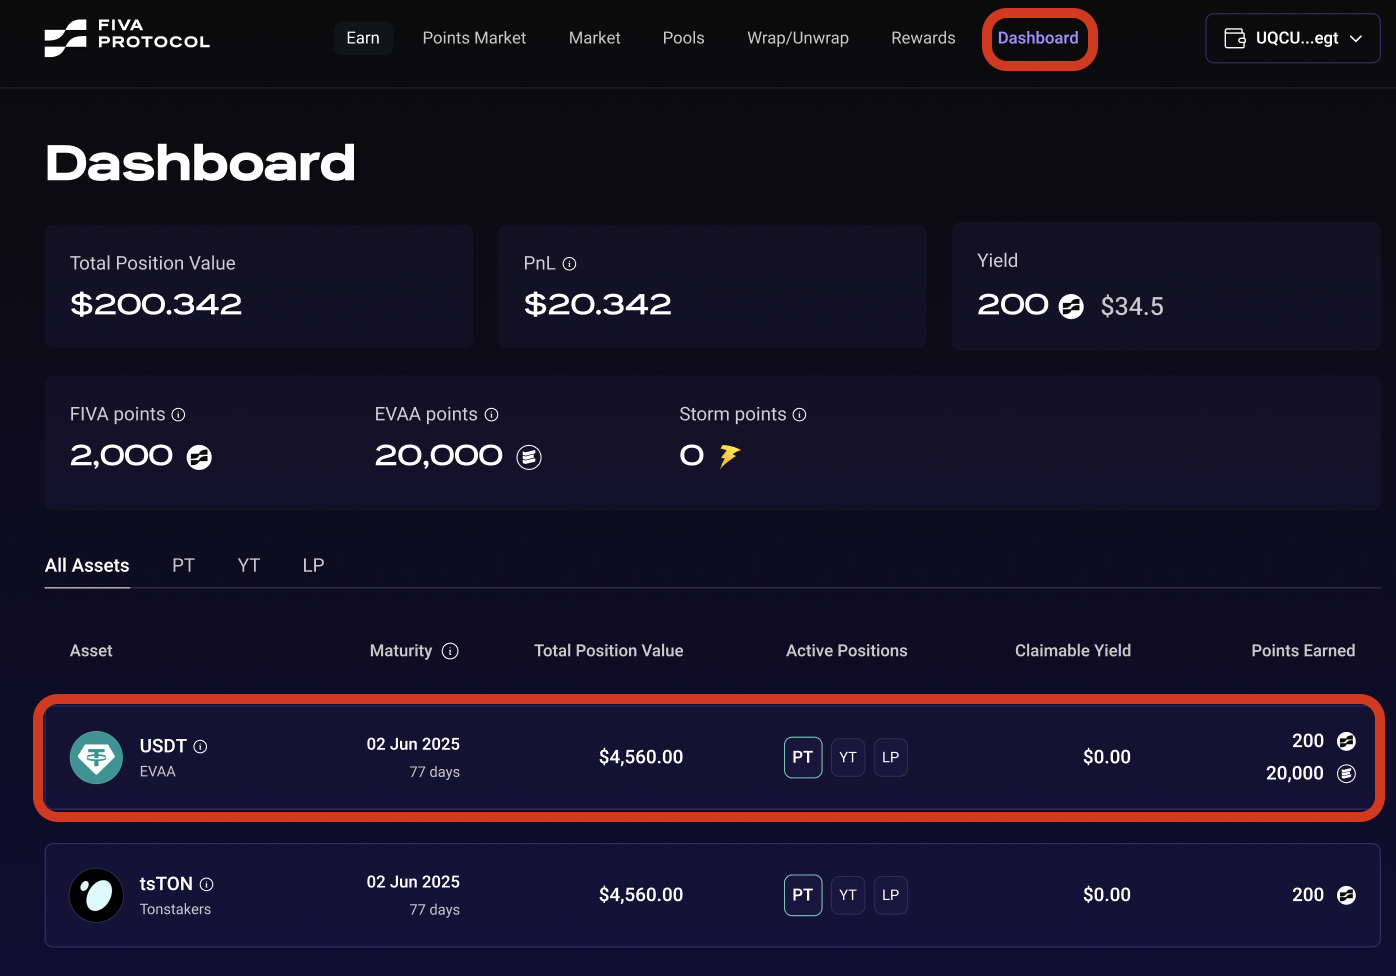Click the tsTON asset info icon
Image resolution: width=1396 pixels, height=976 pixels.
207,885
